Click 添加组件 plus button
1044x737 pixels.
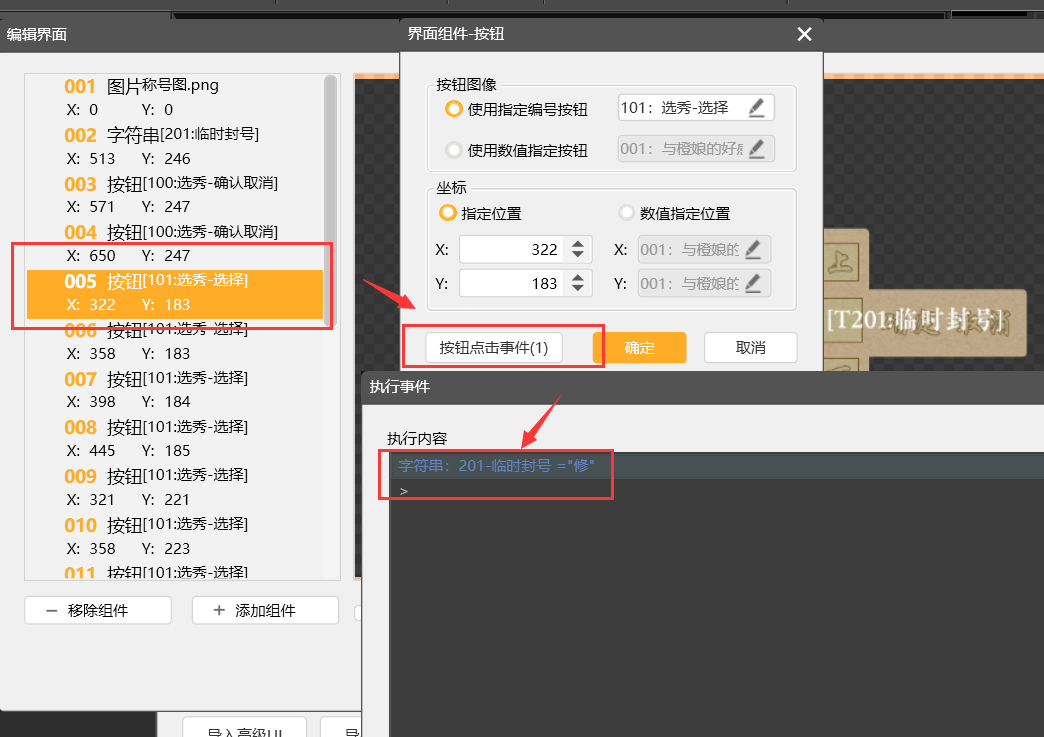(x=265, y=610)
